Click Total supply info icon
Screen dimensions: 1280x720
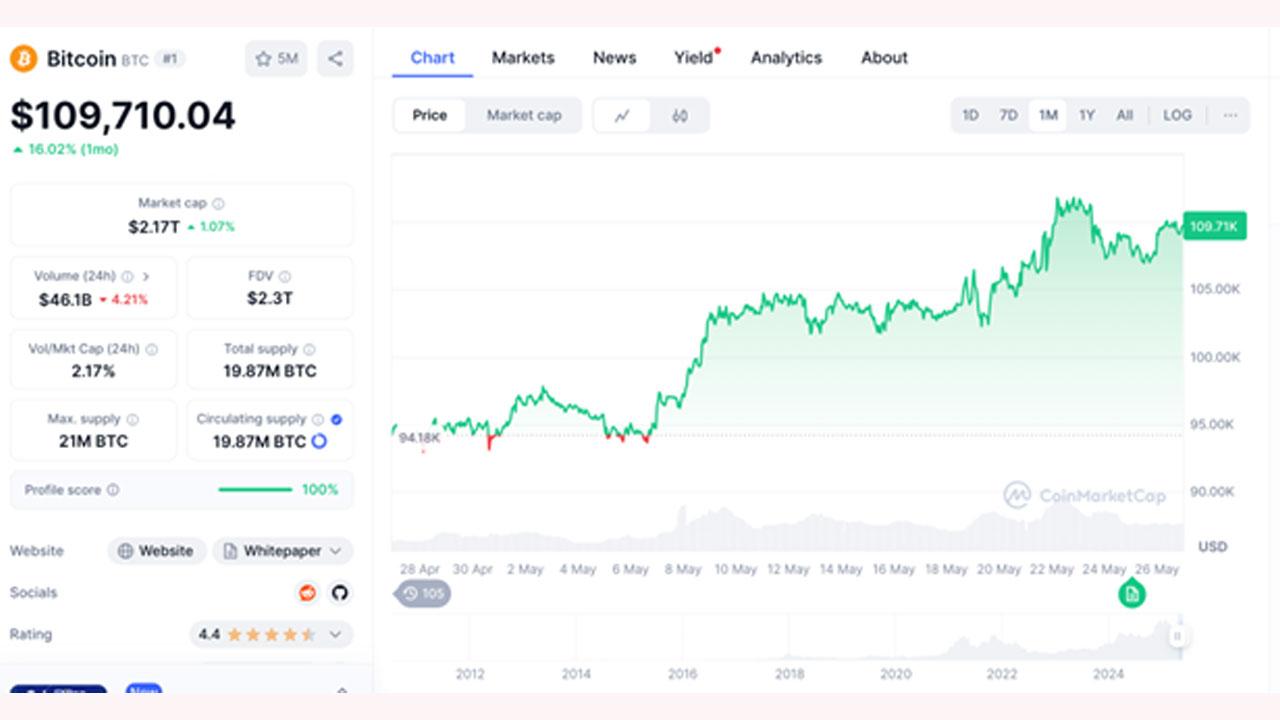pyautogui.click(x=309, y=349)
